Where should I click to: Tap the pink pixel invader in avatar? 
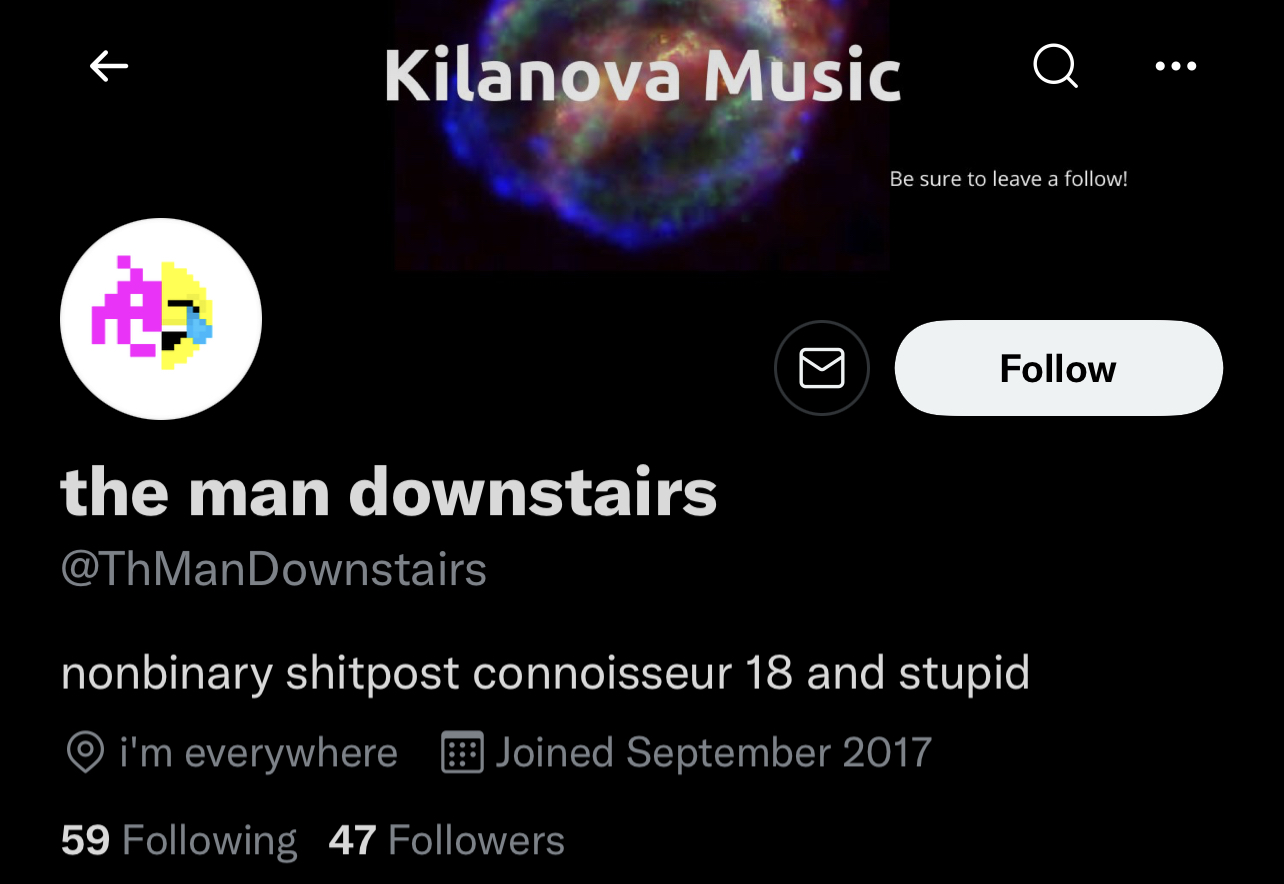point(125,306)
